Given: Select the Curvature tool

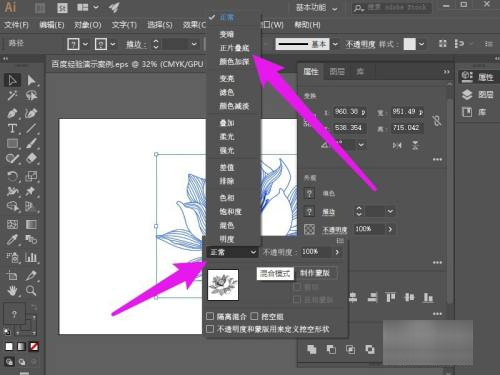Looking at the screenshot, I should click(x=31, y=113).
